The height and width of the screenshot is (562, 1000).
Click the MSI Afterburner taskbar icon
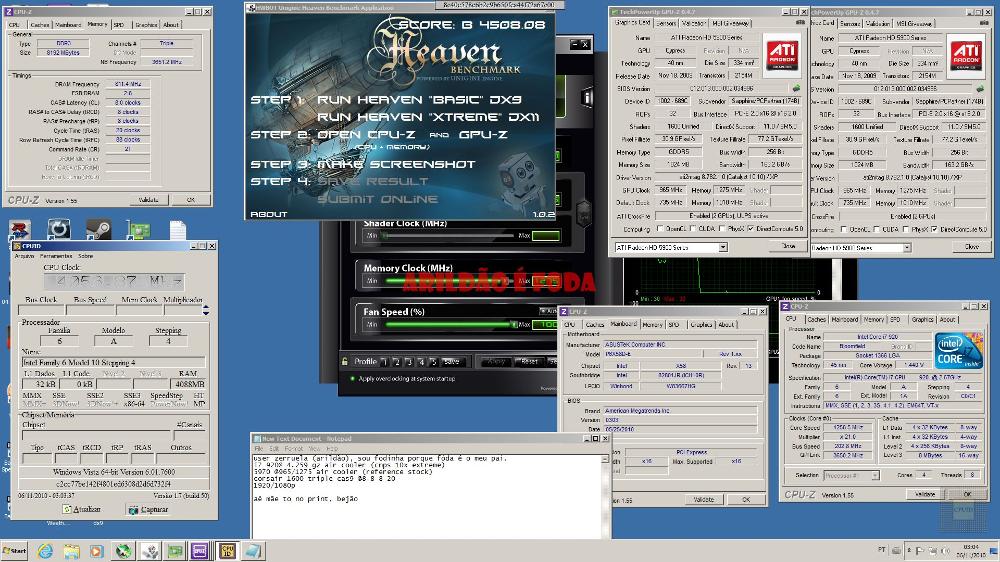coord(150,551)
